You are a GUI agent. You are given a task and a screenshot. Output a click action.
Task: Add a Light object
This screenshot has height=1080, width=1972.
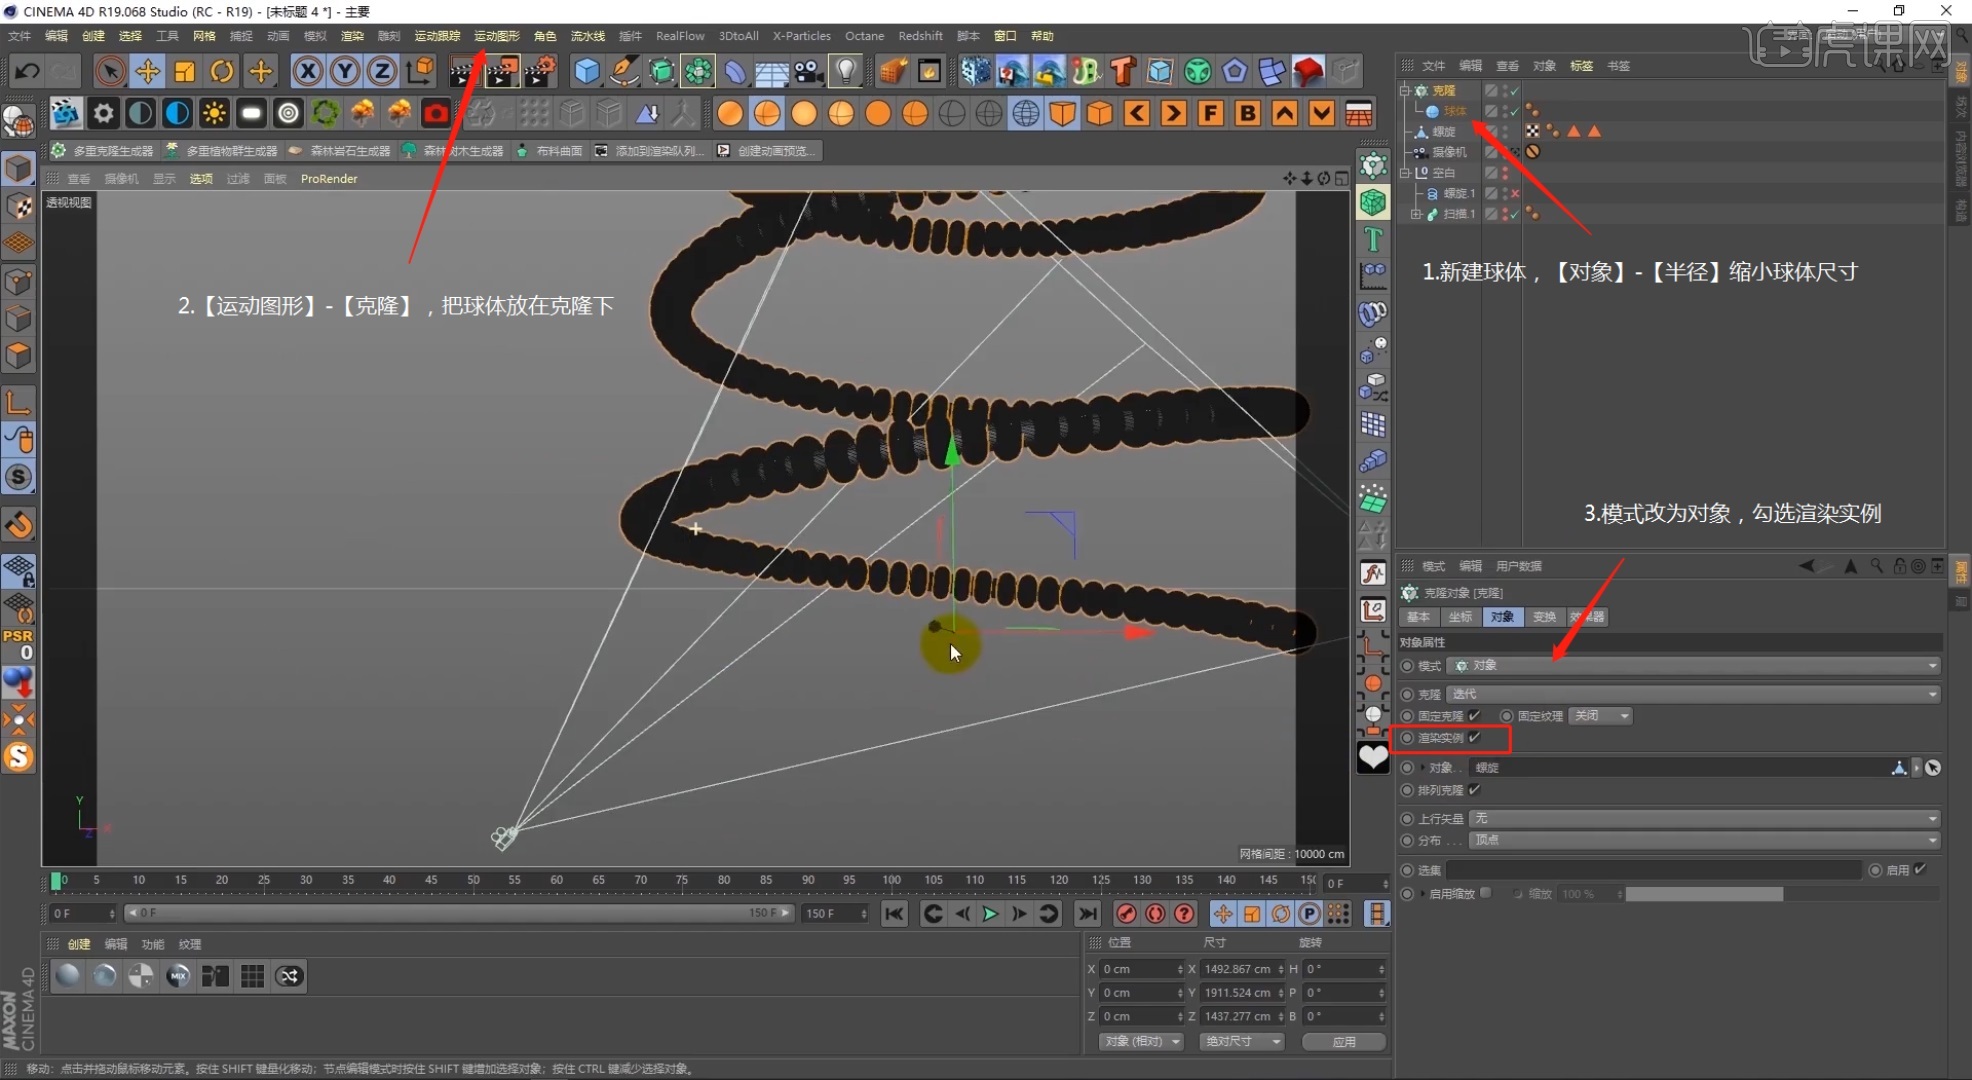(846, 71)
